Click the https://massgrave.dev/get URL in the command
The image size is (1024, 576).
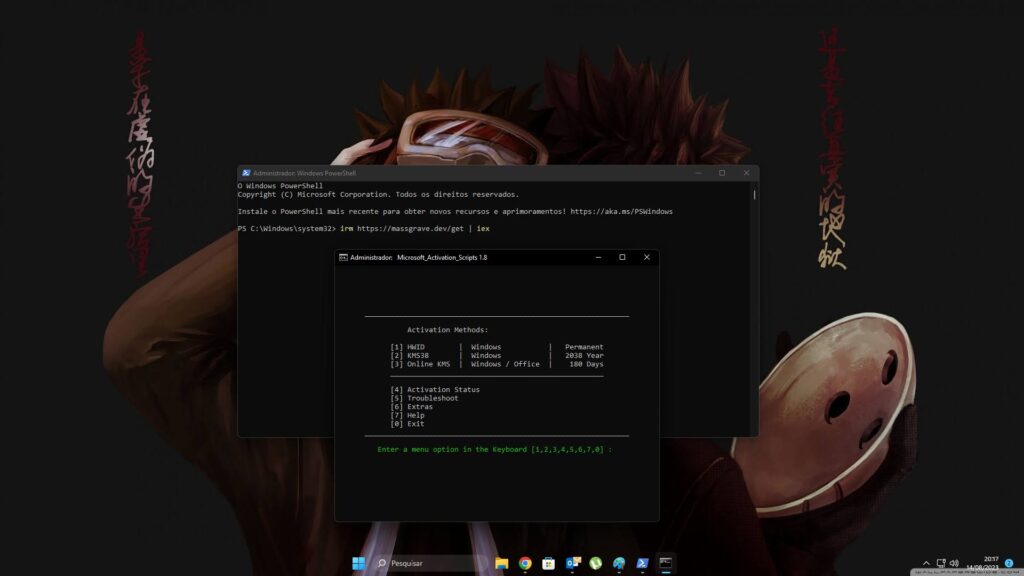tap(410, 229)
